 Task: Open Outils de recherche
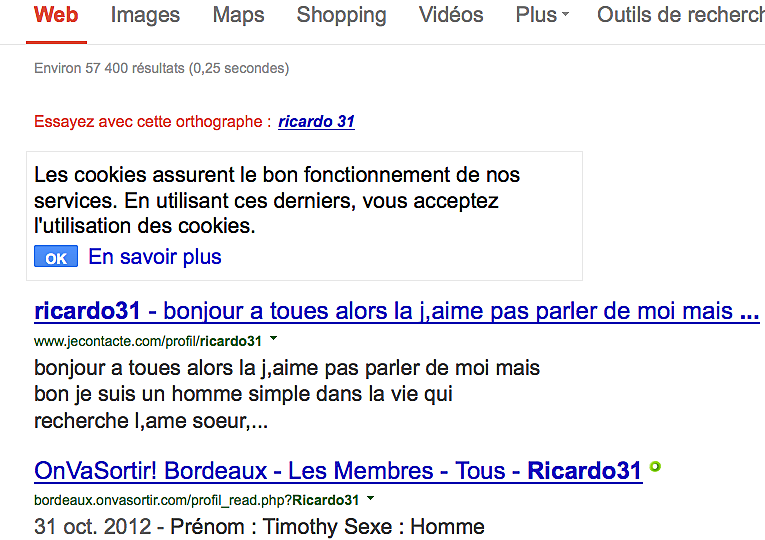click(680, 15)
